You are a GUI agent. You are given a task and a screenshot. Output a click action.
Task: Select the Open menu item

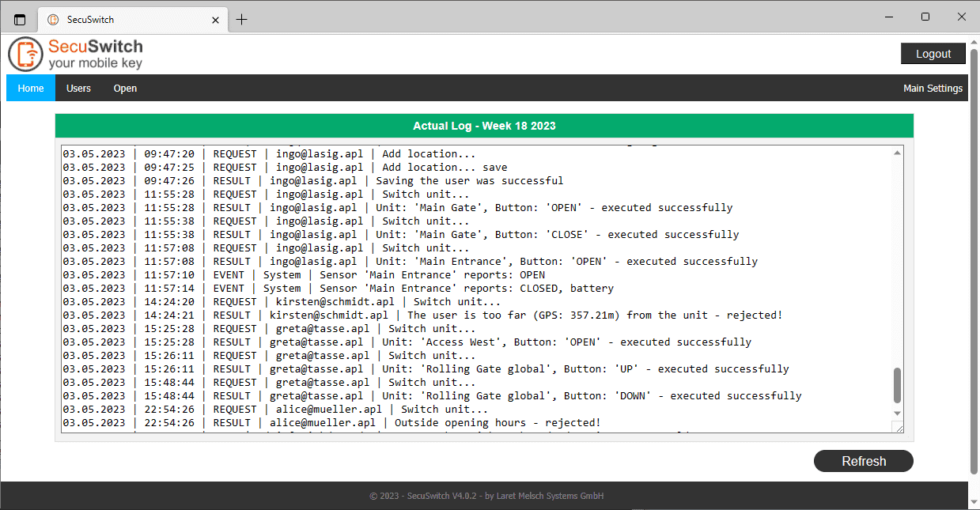tap(125, 88)
